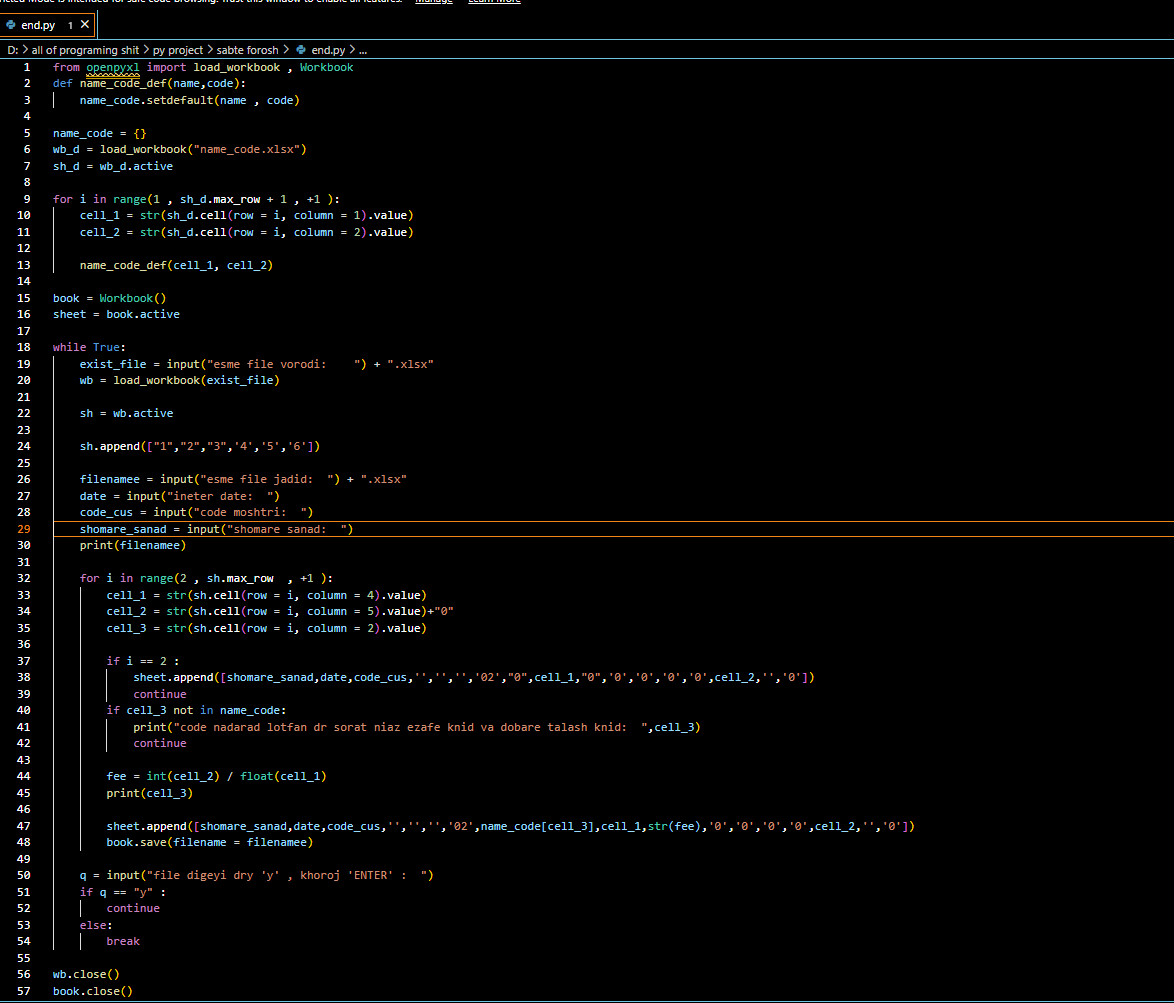
Task: Click the 'print(filenamee)' statement
Action: (133, 546)
